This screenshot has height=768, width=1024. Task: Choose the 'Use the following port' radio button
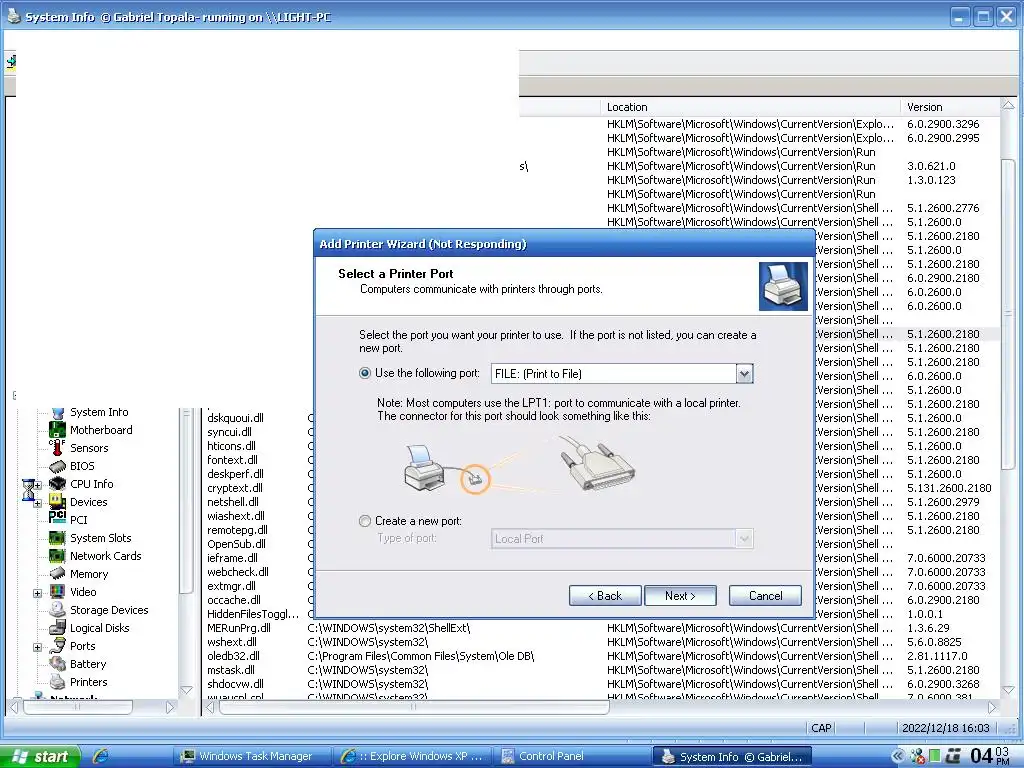pyautogui.click(x=365, y=374)
